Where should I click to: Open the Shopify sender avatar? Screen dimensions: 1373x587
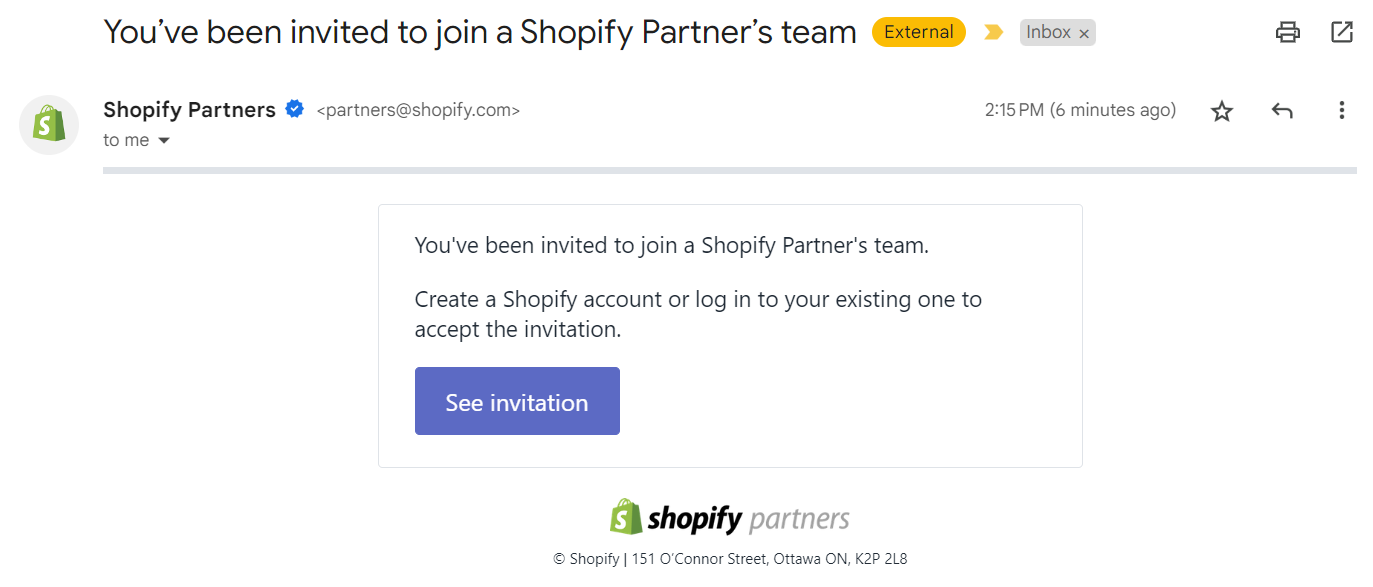(49, 125)
